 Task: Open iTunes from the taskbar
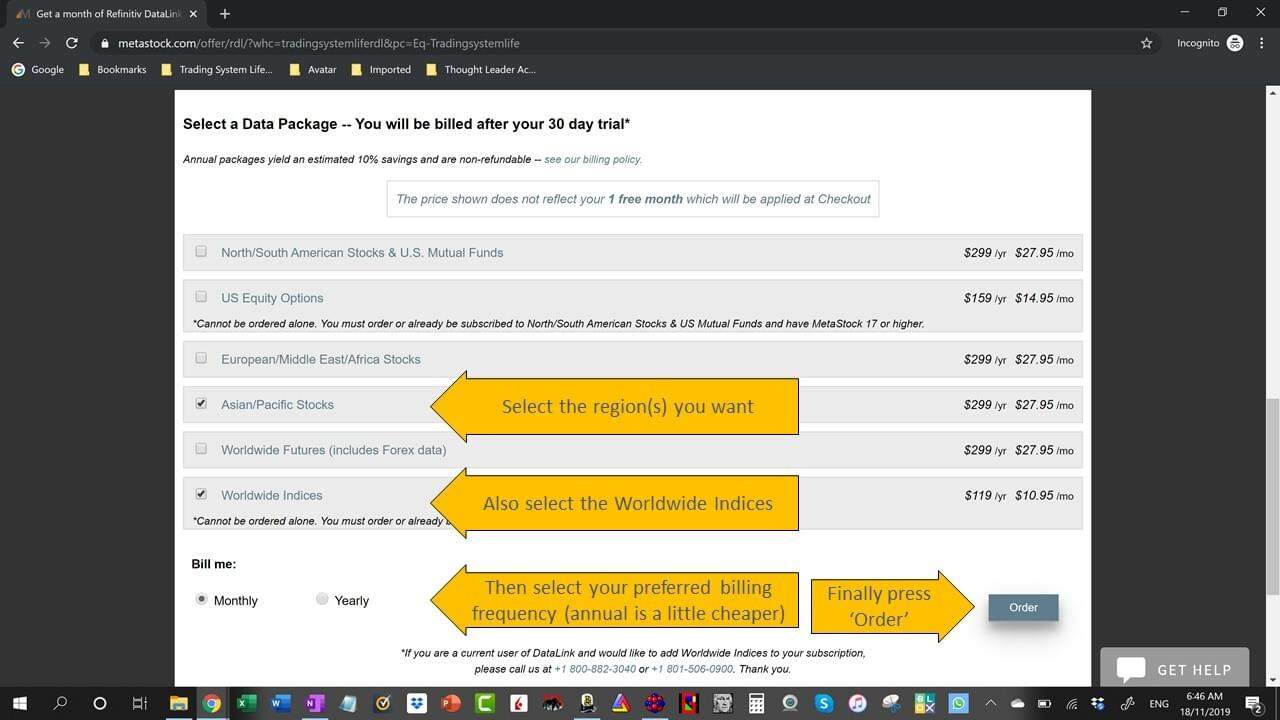click(858, 703)
